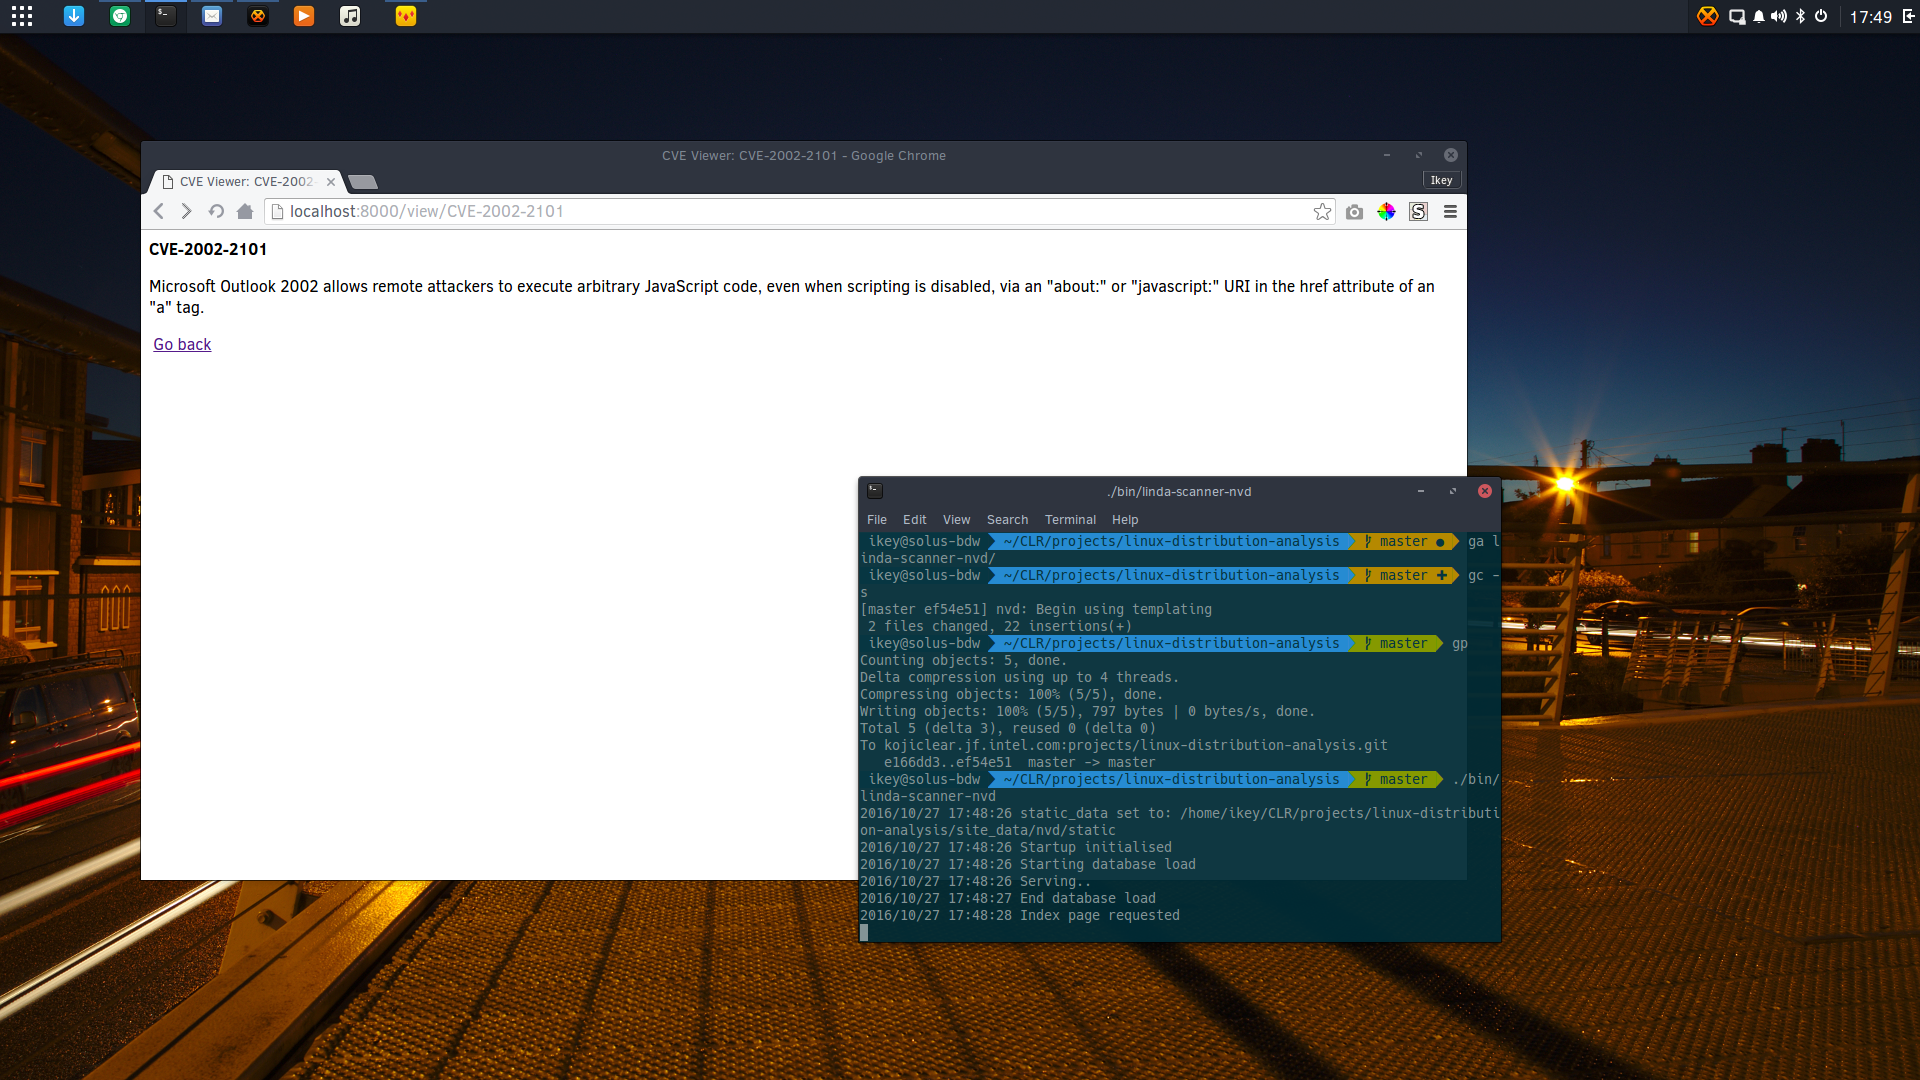This screenshot has height=1080, width=1920.
Task: Follow the Go back link
Action: pyautogui.click(x=182, y=344)
